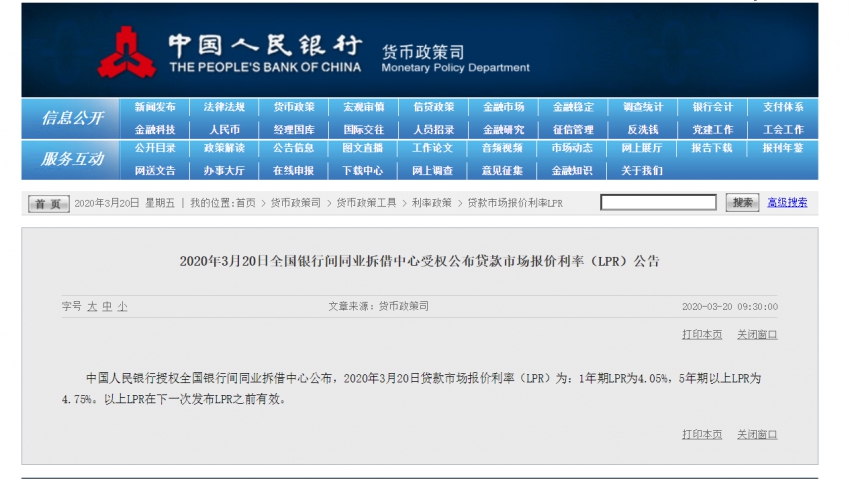Open 利率政策 breadcrumb link

point(432,203)
